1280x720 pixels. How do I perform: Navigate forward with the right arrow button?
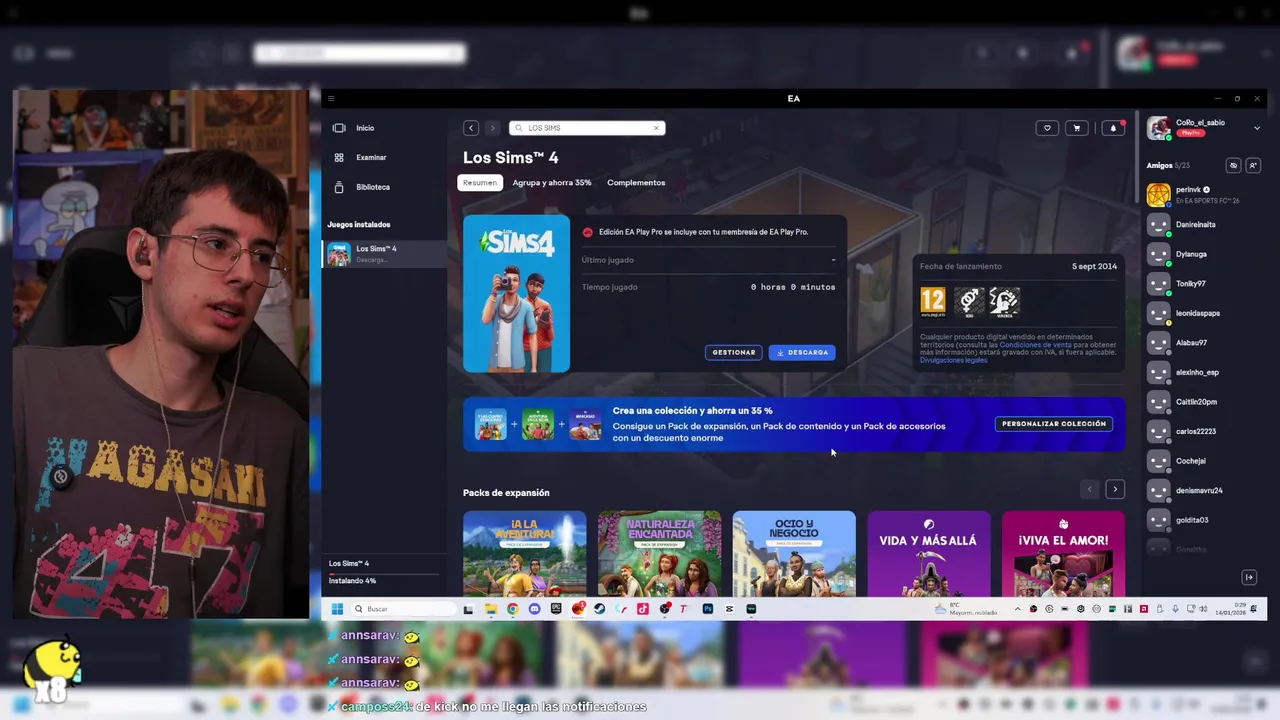coord(492,128)
